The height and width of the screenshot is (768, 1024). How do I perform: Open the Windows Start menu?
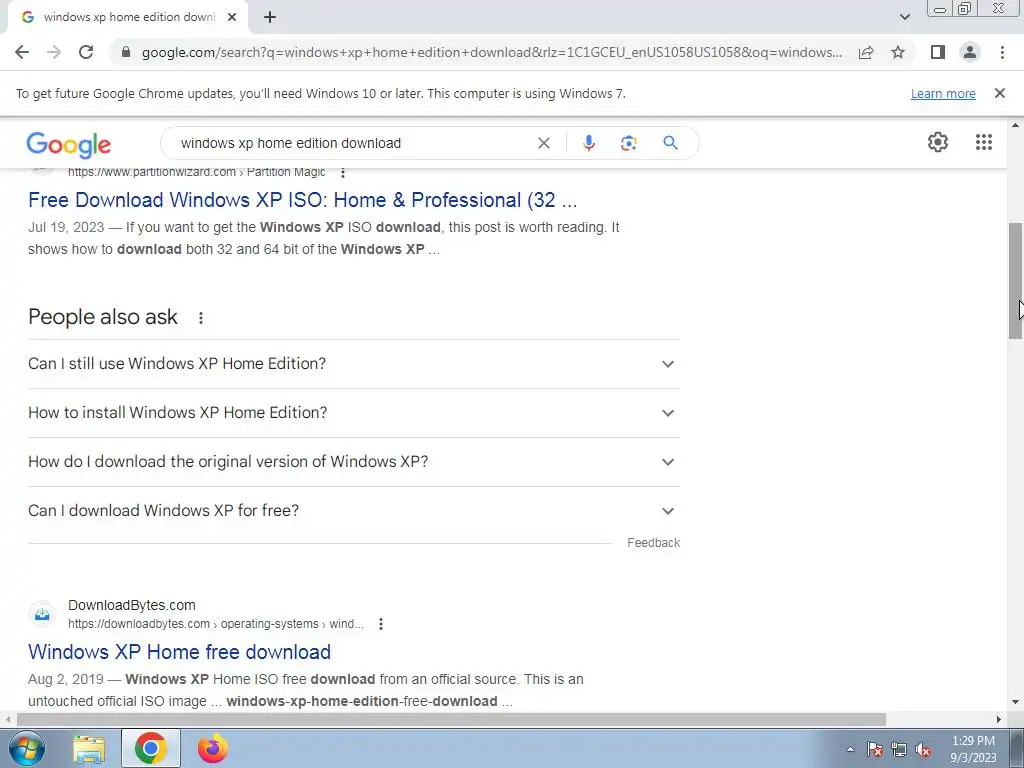point(26,748)
